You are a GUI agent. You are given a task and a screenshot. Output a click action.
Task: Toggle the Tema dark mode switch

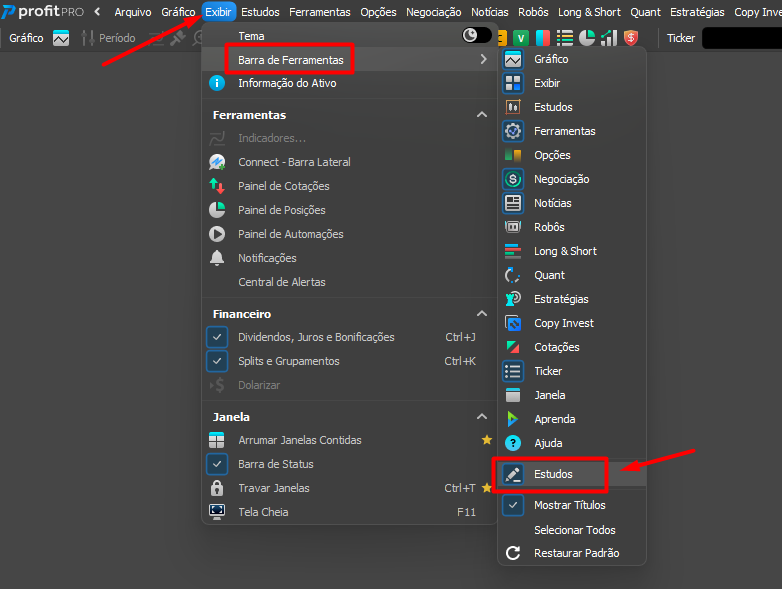476,35
